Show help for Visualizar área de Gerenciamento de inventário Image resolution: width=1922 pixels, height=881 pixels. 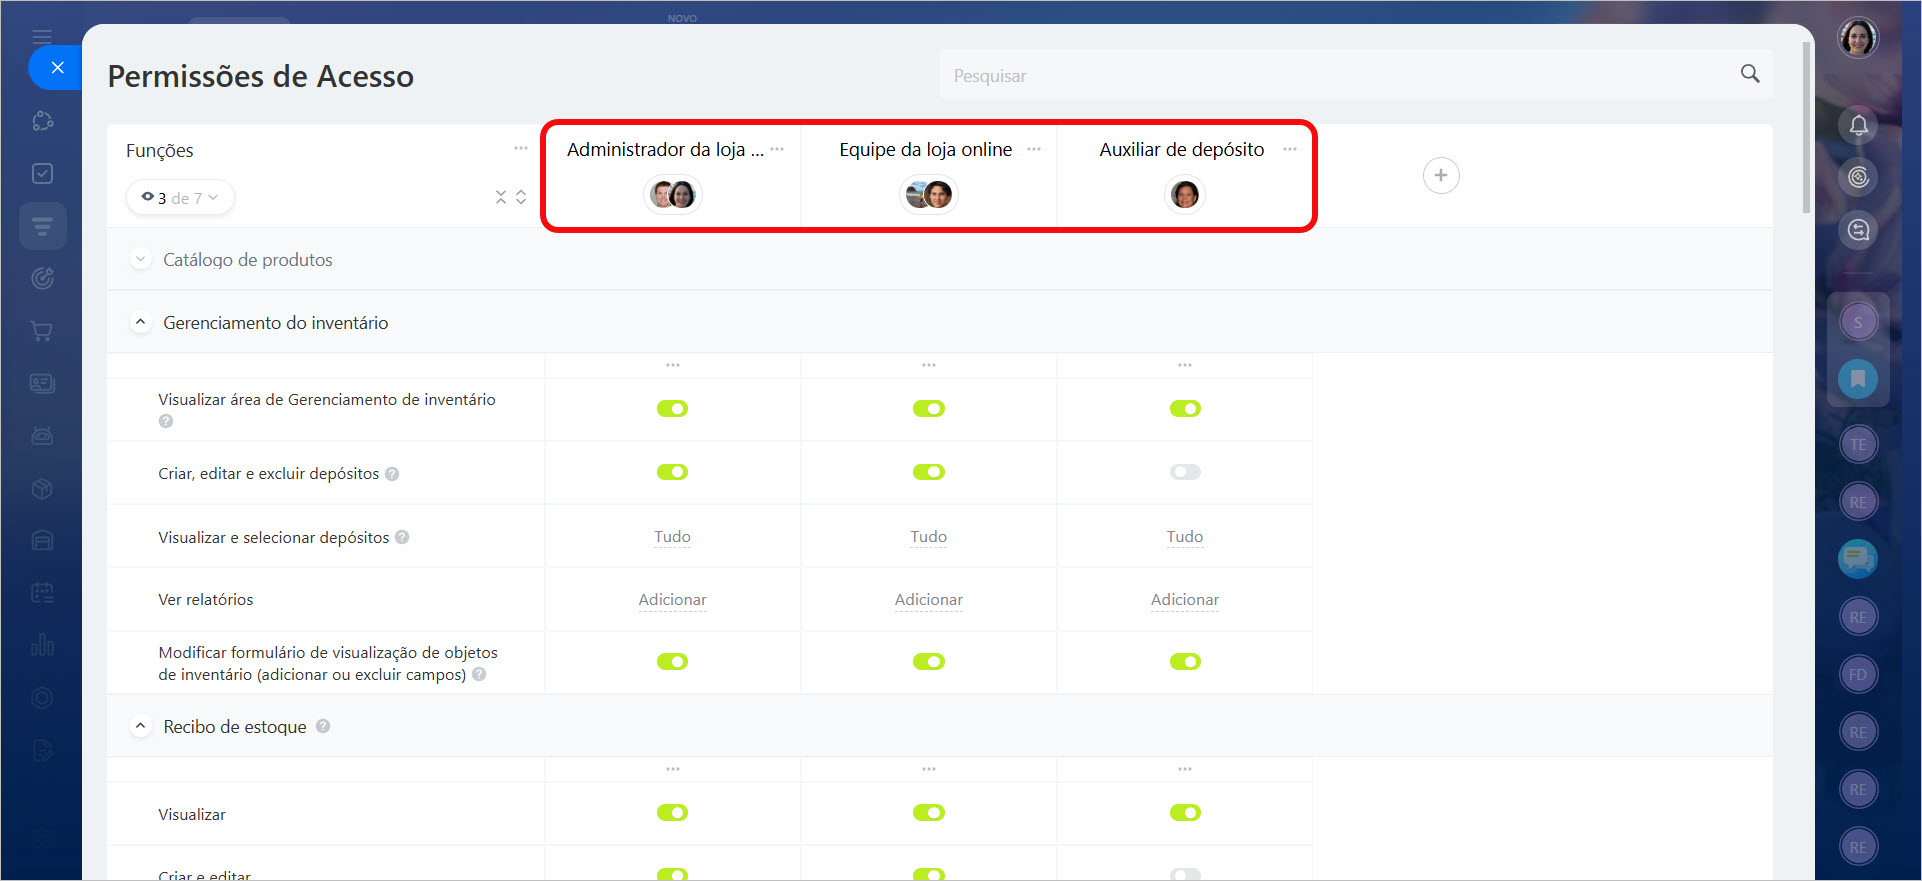point(166,421)
